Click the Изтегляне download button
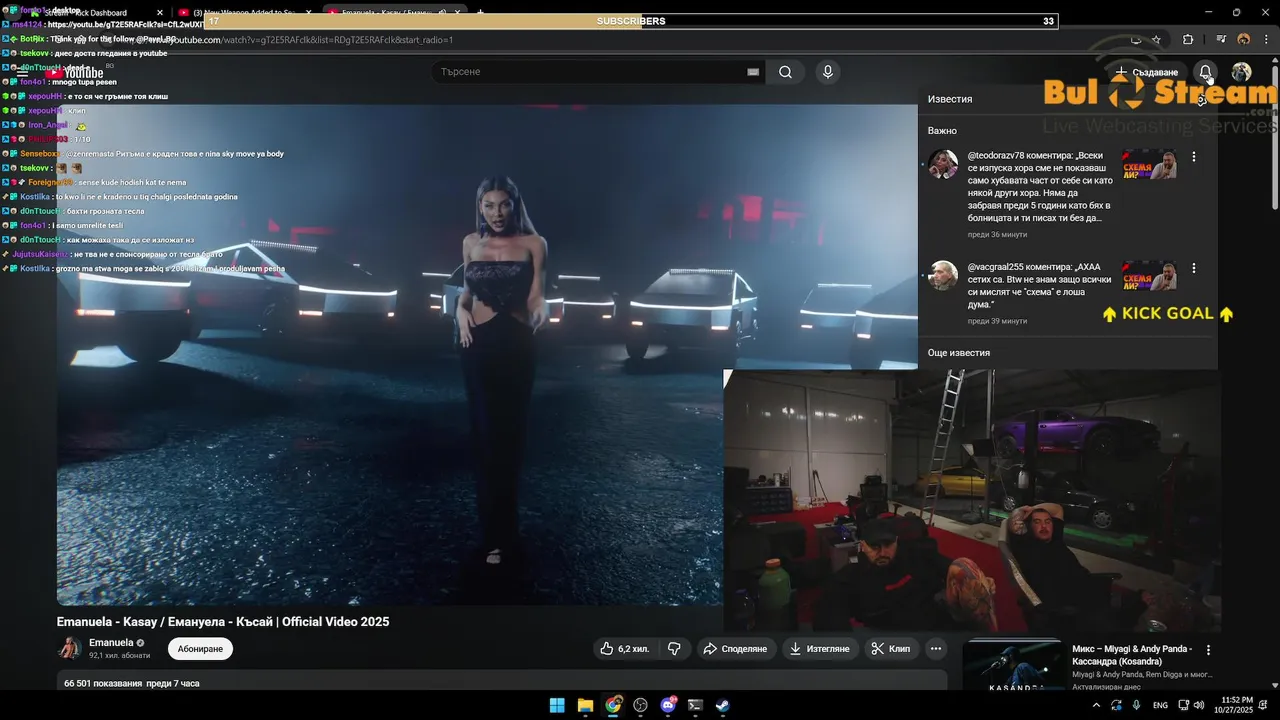The height and width of the screenshot is (720, 1280). coord(819,649)
